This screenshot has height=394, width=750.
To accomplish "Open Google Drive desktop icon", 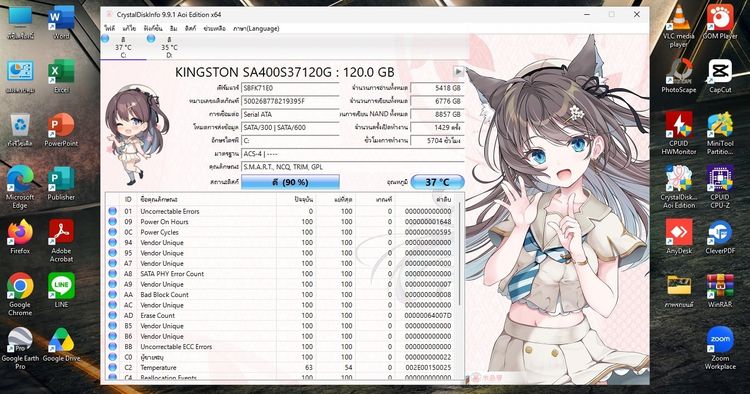I will pos(61,345).
